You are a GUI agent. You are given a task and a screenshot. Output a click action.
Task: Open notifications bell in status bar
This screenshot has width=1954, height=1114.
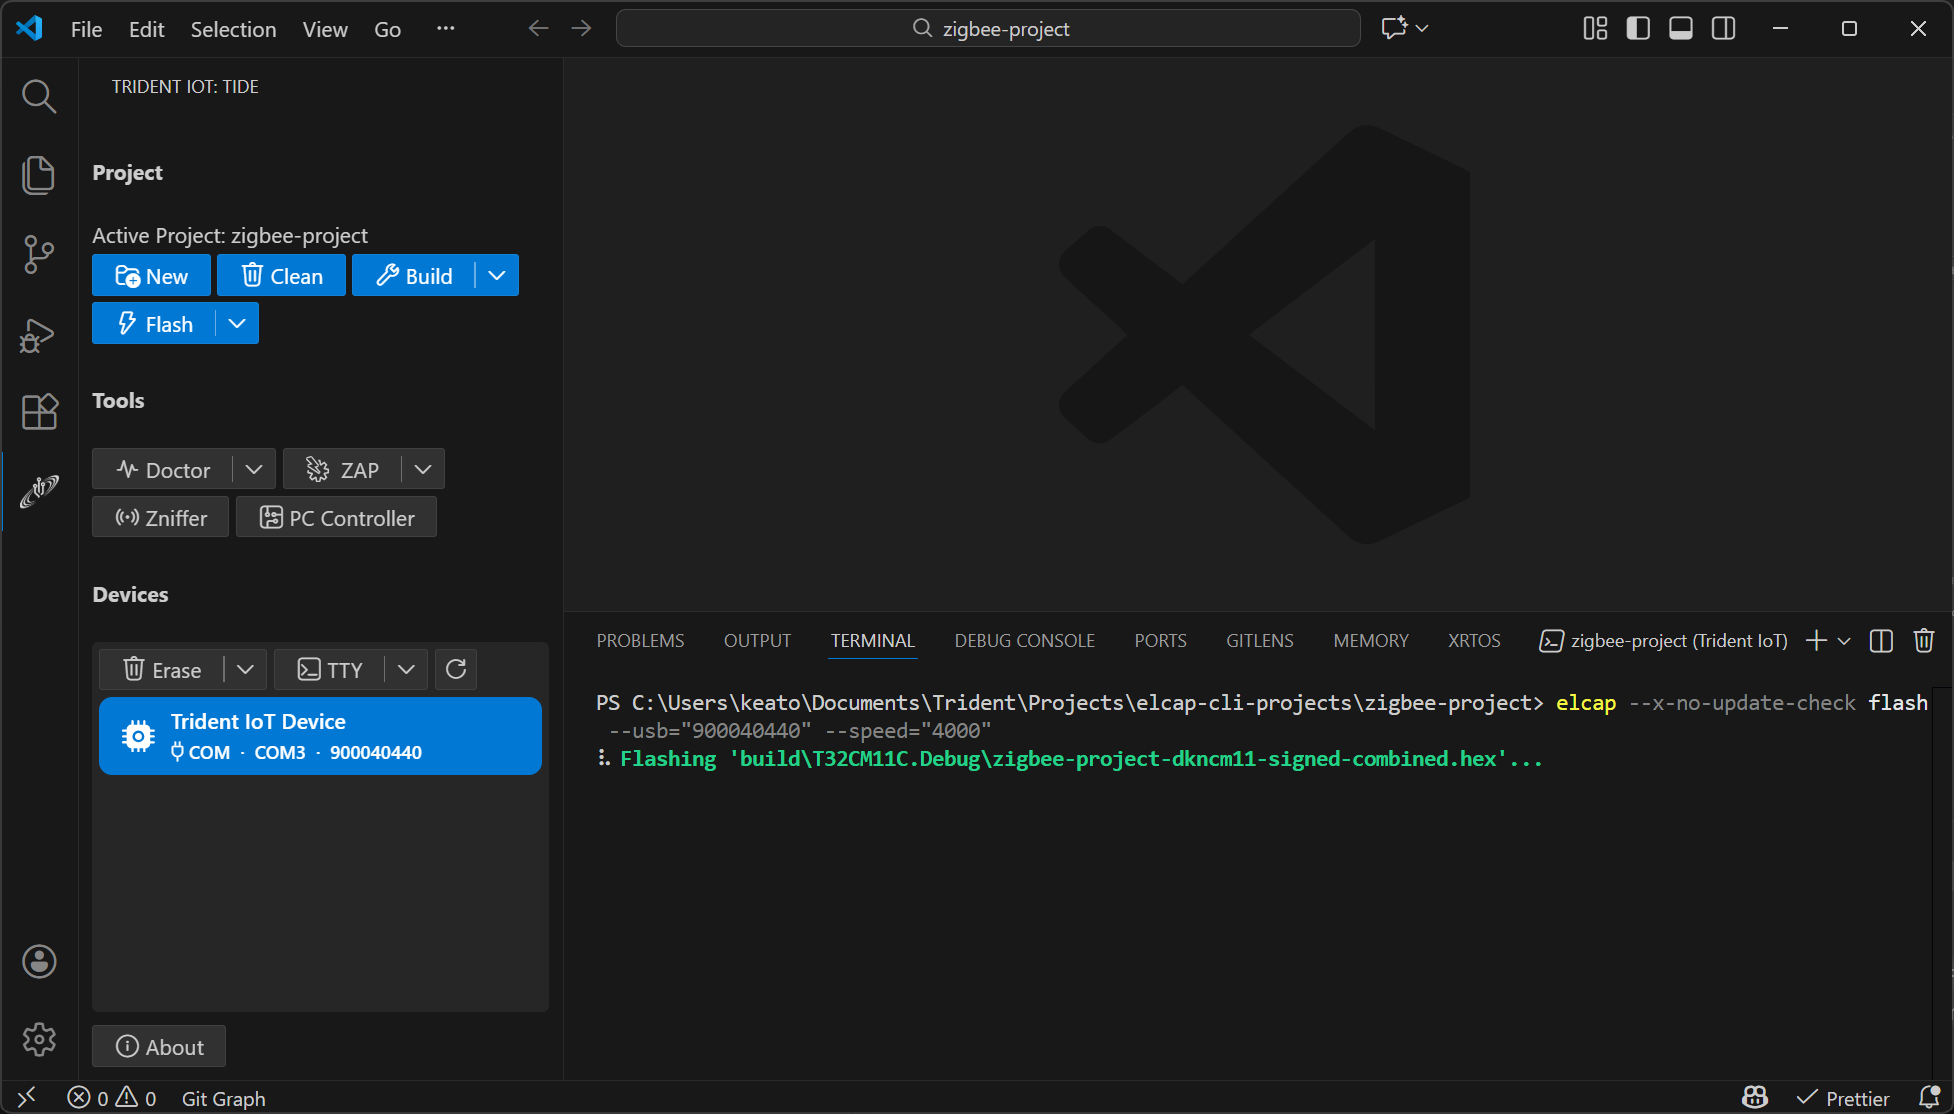[x=1929, y=1098]
